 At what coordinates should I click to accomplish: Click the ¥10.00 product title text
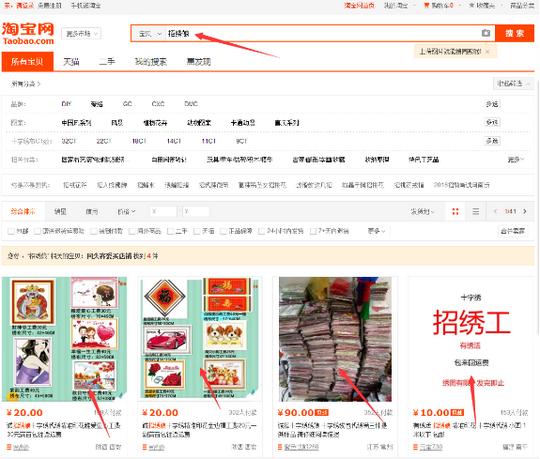tap(469, 430)
